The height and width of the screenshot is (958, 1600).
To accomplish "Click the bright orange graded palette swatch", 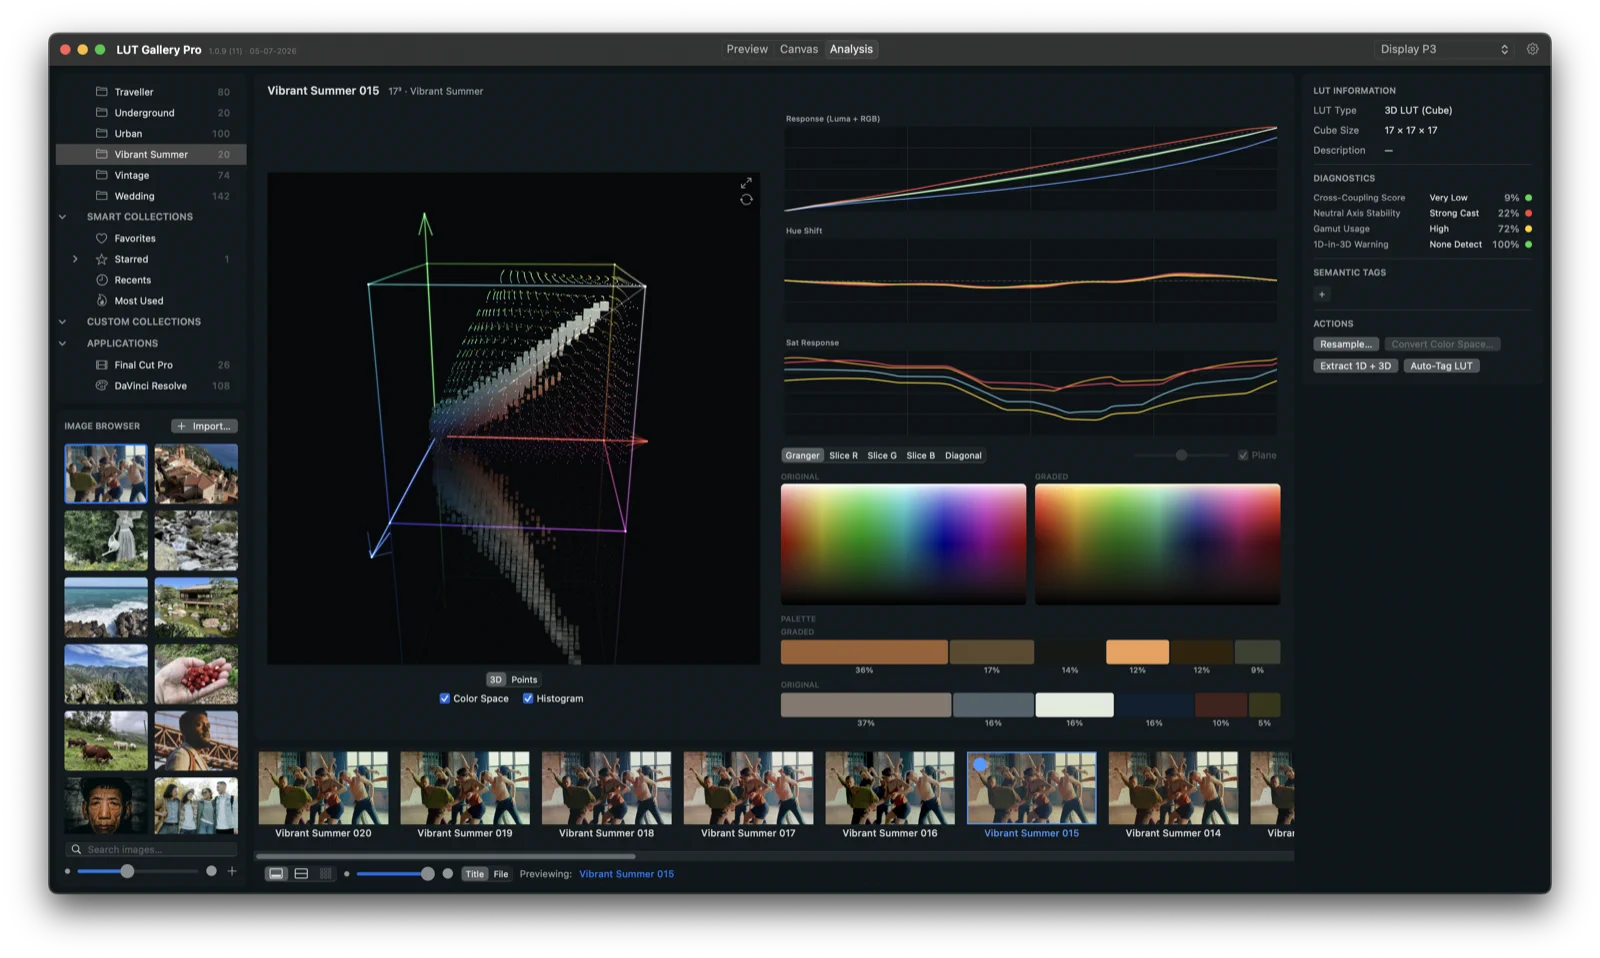I will (x=1137, y=652).
